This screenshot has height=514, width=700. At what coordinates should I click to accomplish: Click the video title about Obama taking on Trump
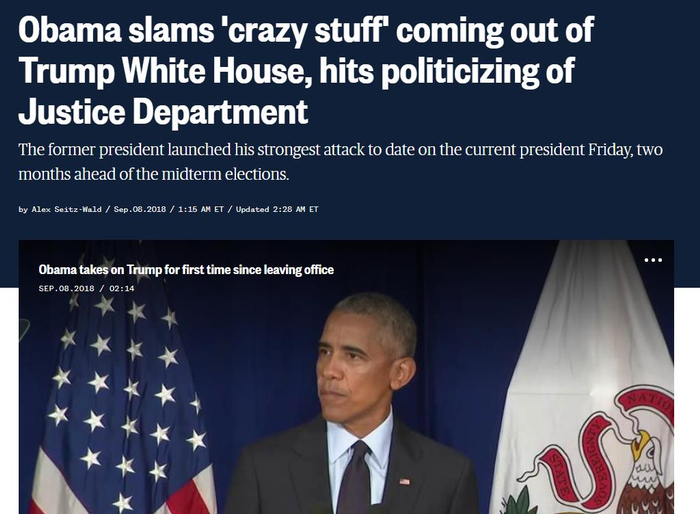(x=186, y=270)
